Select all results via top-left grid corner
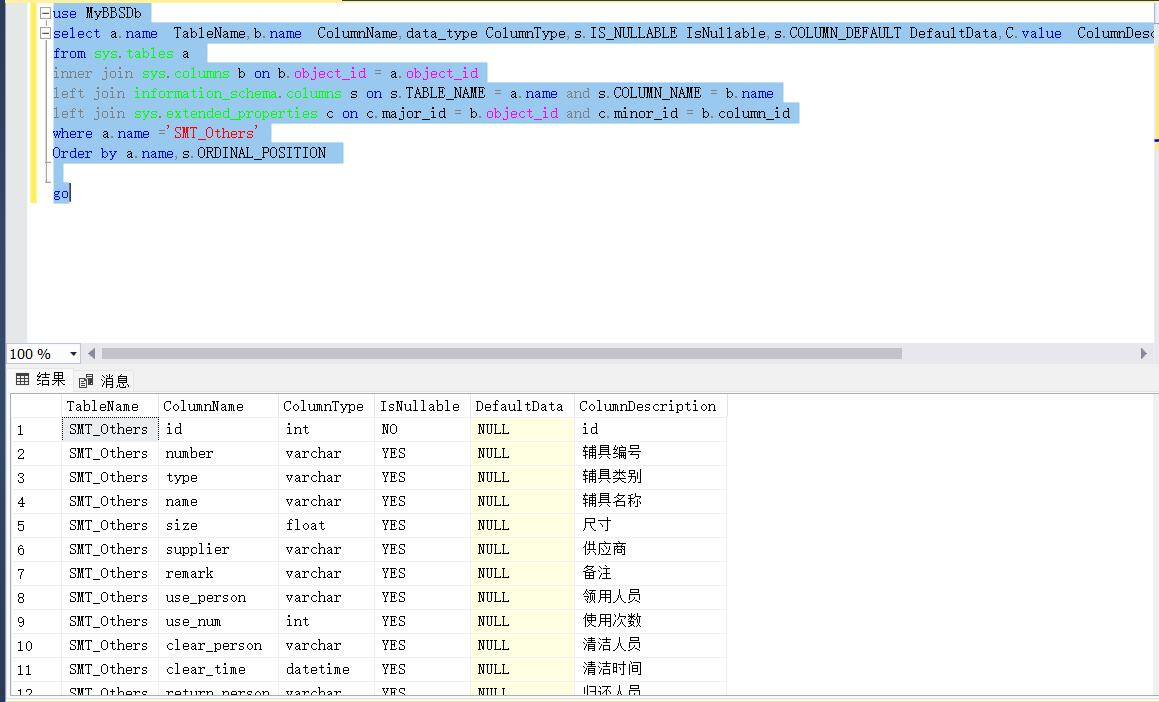1159x702 pixels. 36,406
